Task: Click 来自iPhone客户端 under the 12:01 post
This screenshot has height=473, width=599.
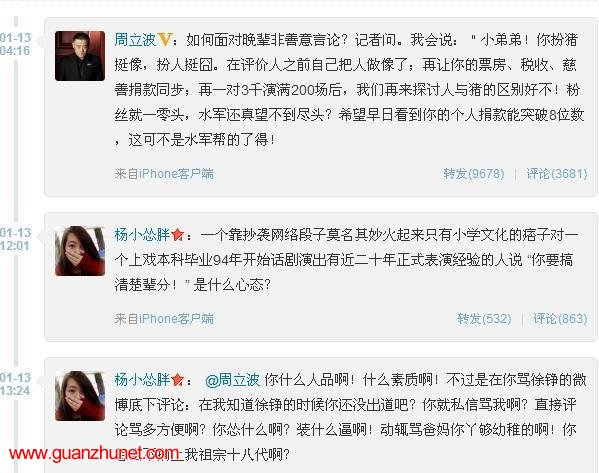Action: tap(164, 319)
